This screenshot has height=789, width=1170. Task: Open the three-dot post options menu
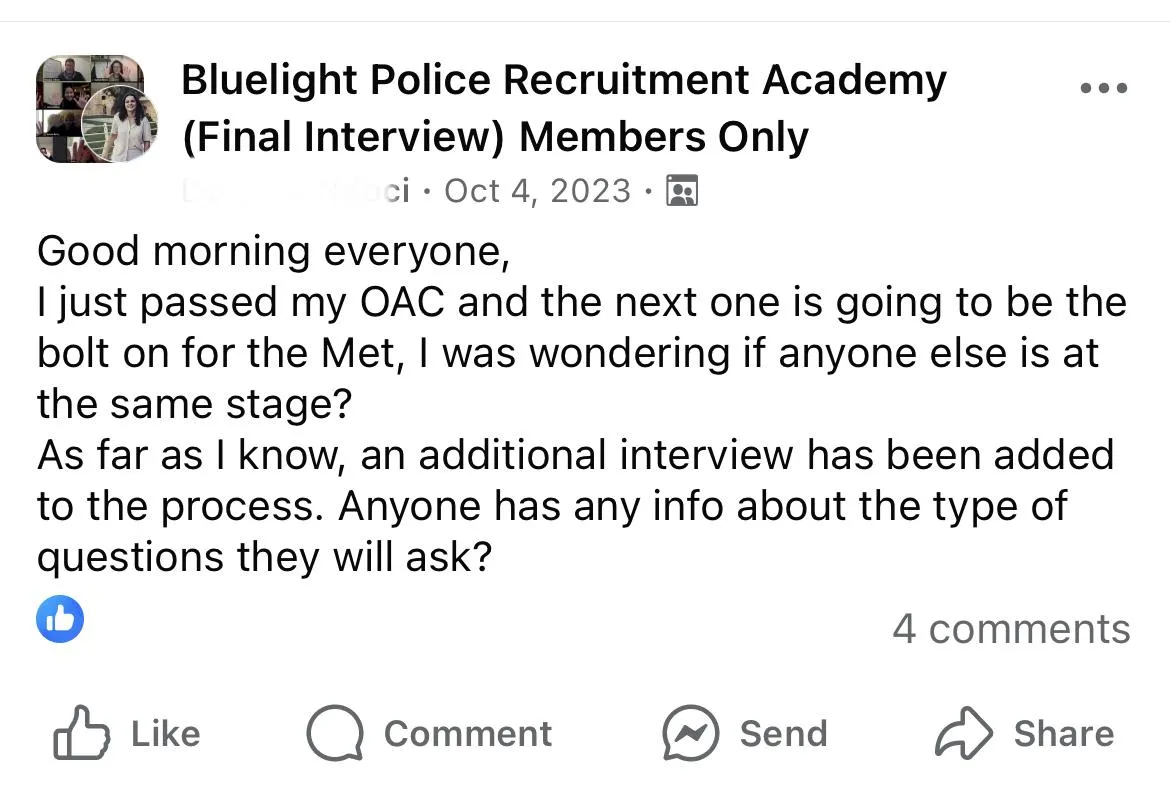[x=1104, y=88]
